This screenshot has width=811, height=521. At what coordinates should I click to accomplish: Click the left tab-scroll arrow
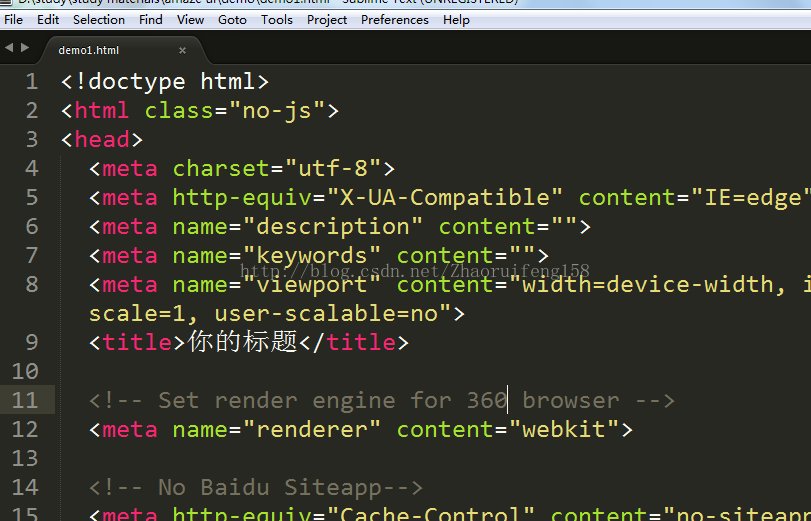[x=8, y=48]
